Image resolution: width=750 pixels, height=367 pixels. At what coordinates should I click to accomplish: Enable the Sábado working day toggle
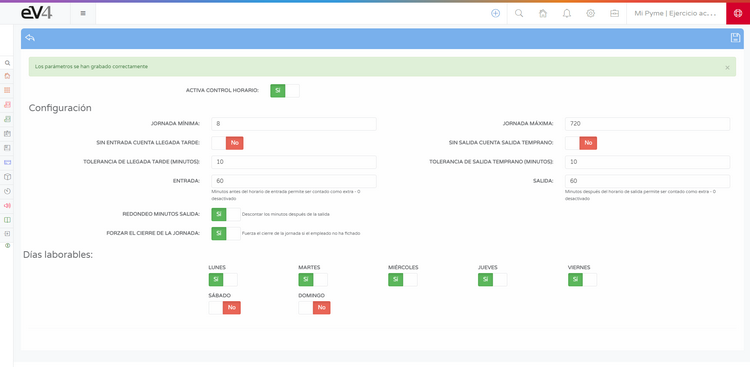point(224,308)
